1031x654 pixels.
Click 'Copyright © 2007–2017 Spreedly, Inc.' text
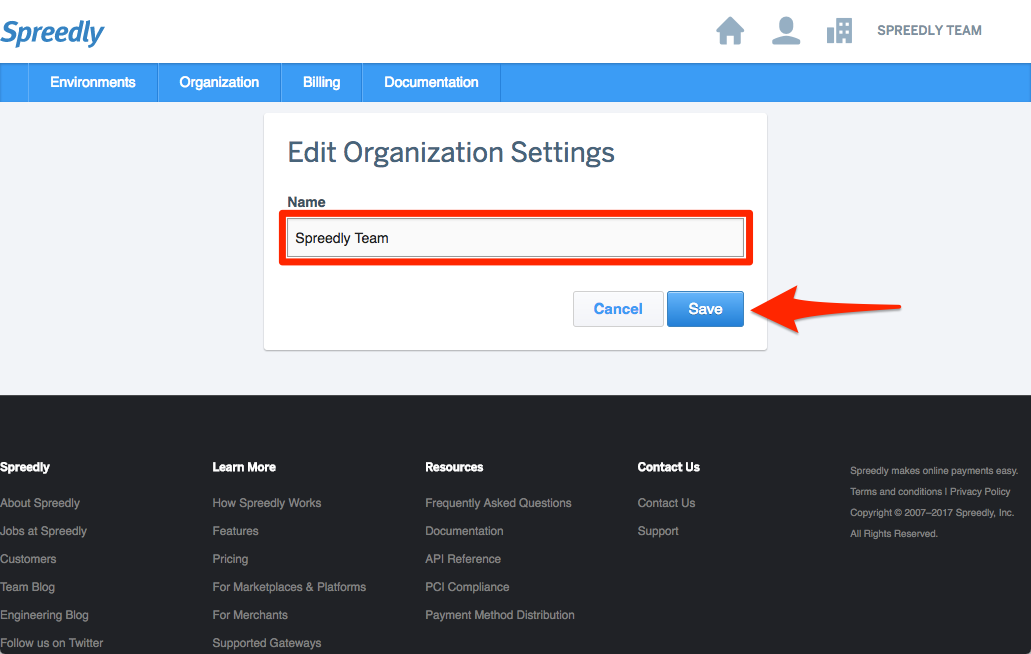coord(932,513)
